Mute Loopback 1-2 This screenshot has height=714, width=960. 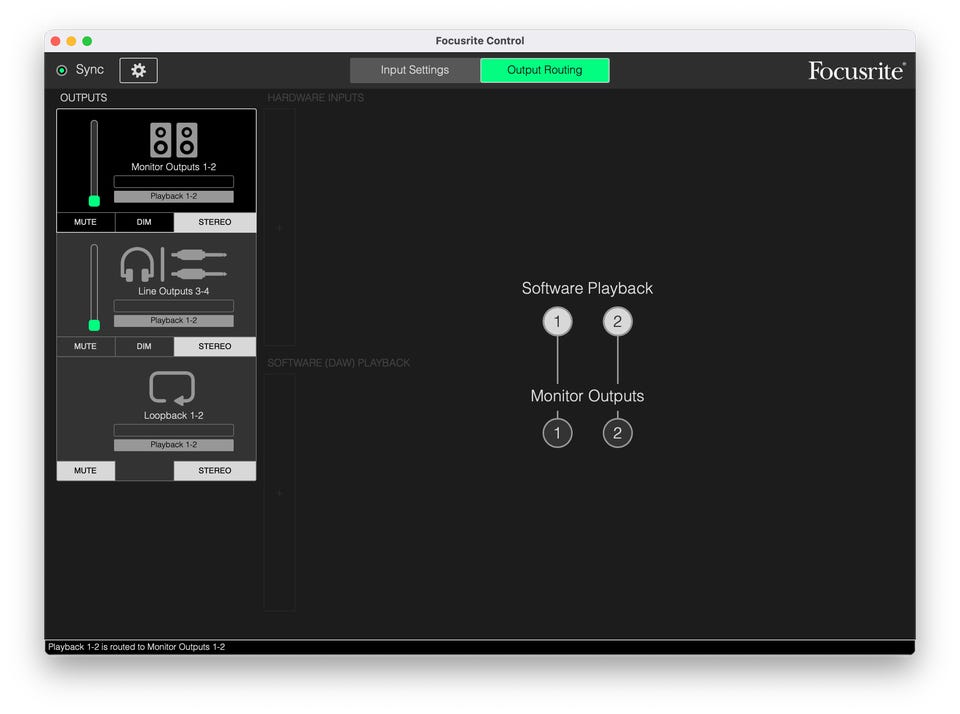[85, 471]
